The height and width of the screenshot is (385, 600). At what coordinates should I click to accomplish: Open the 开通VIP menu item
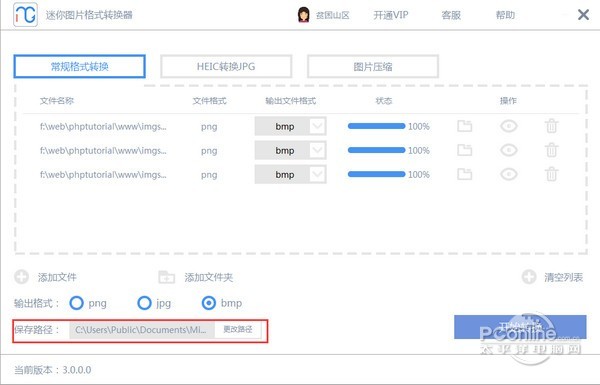coord(391,15)
